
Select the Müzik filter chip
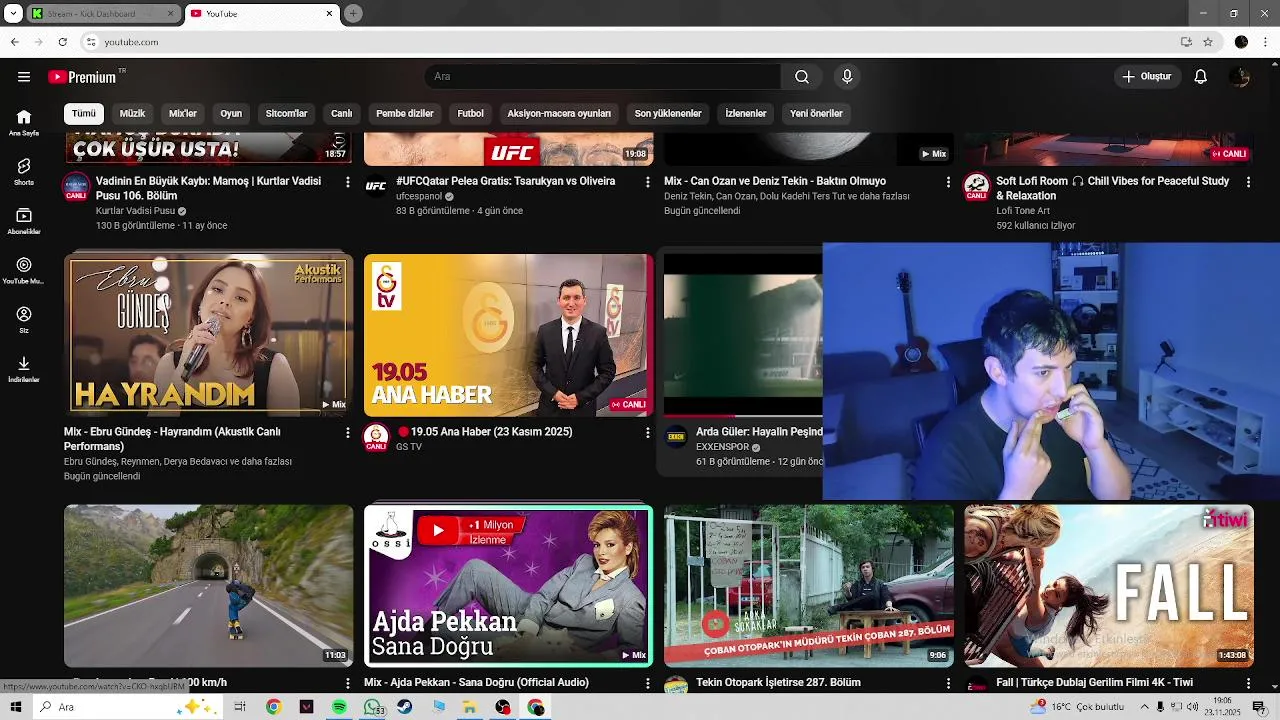coord(132,114)
